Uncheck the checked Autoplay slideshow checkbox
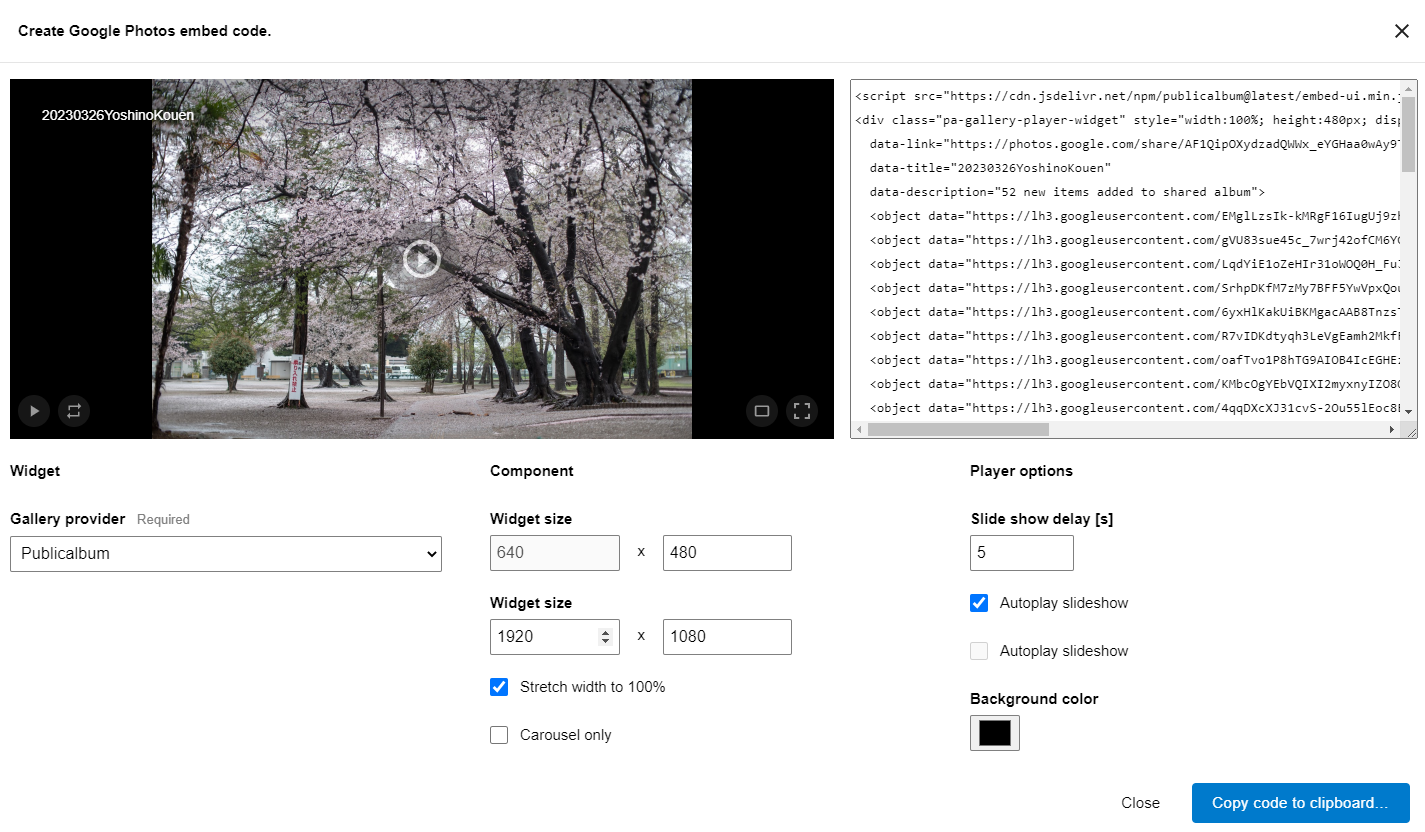This screenshot has height=832, width=1425. coord(979,603)
